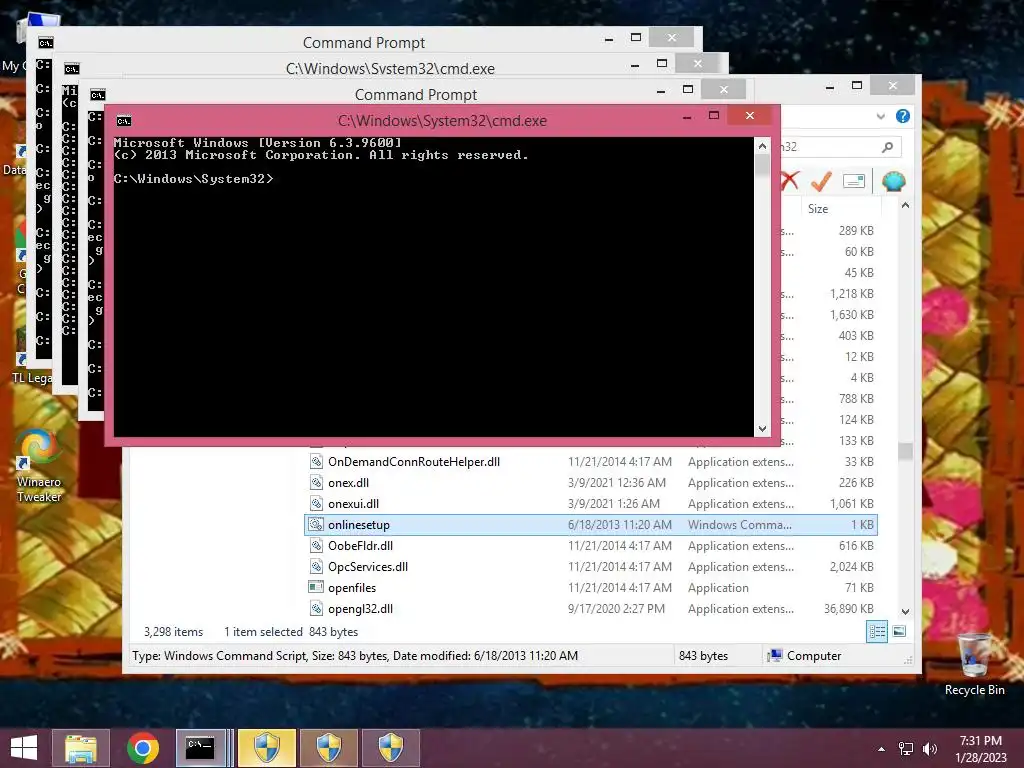1024x768 pixels.
Task: Click file icon beside opengl32.dll
Action: (x=316, y=608)
